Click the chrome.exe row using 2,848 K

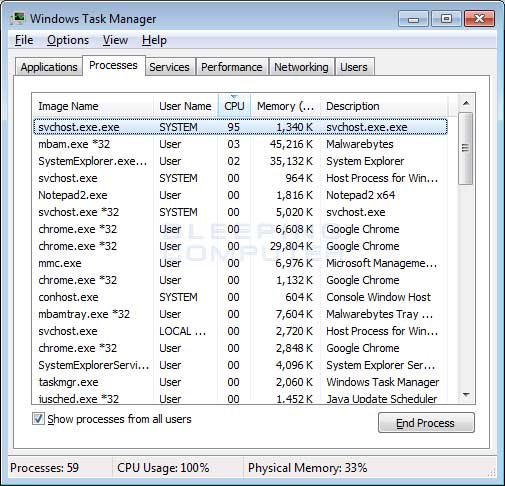(x=240, y=348)
